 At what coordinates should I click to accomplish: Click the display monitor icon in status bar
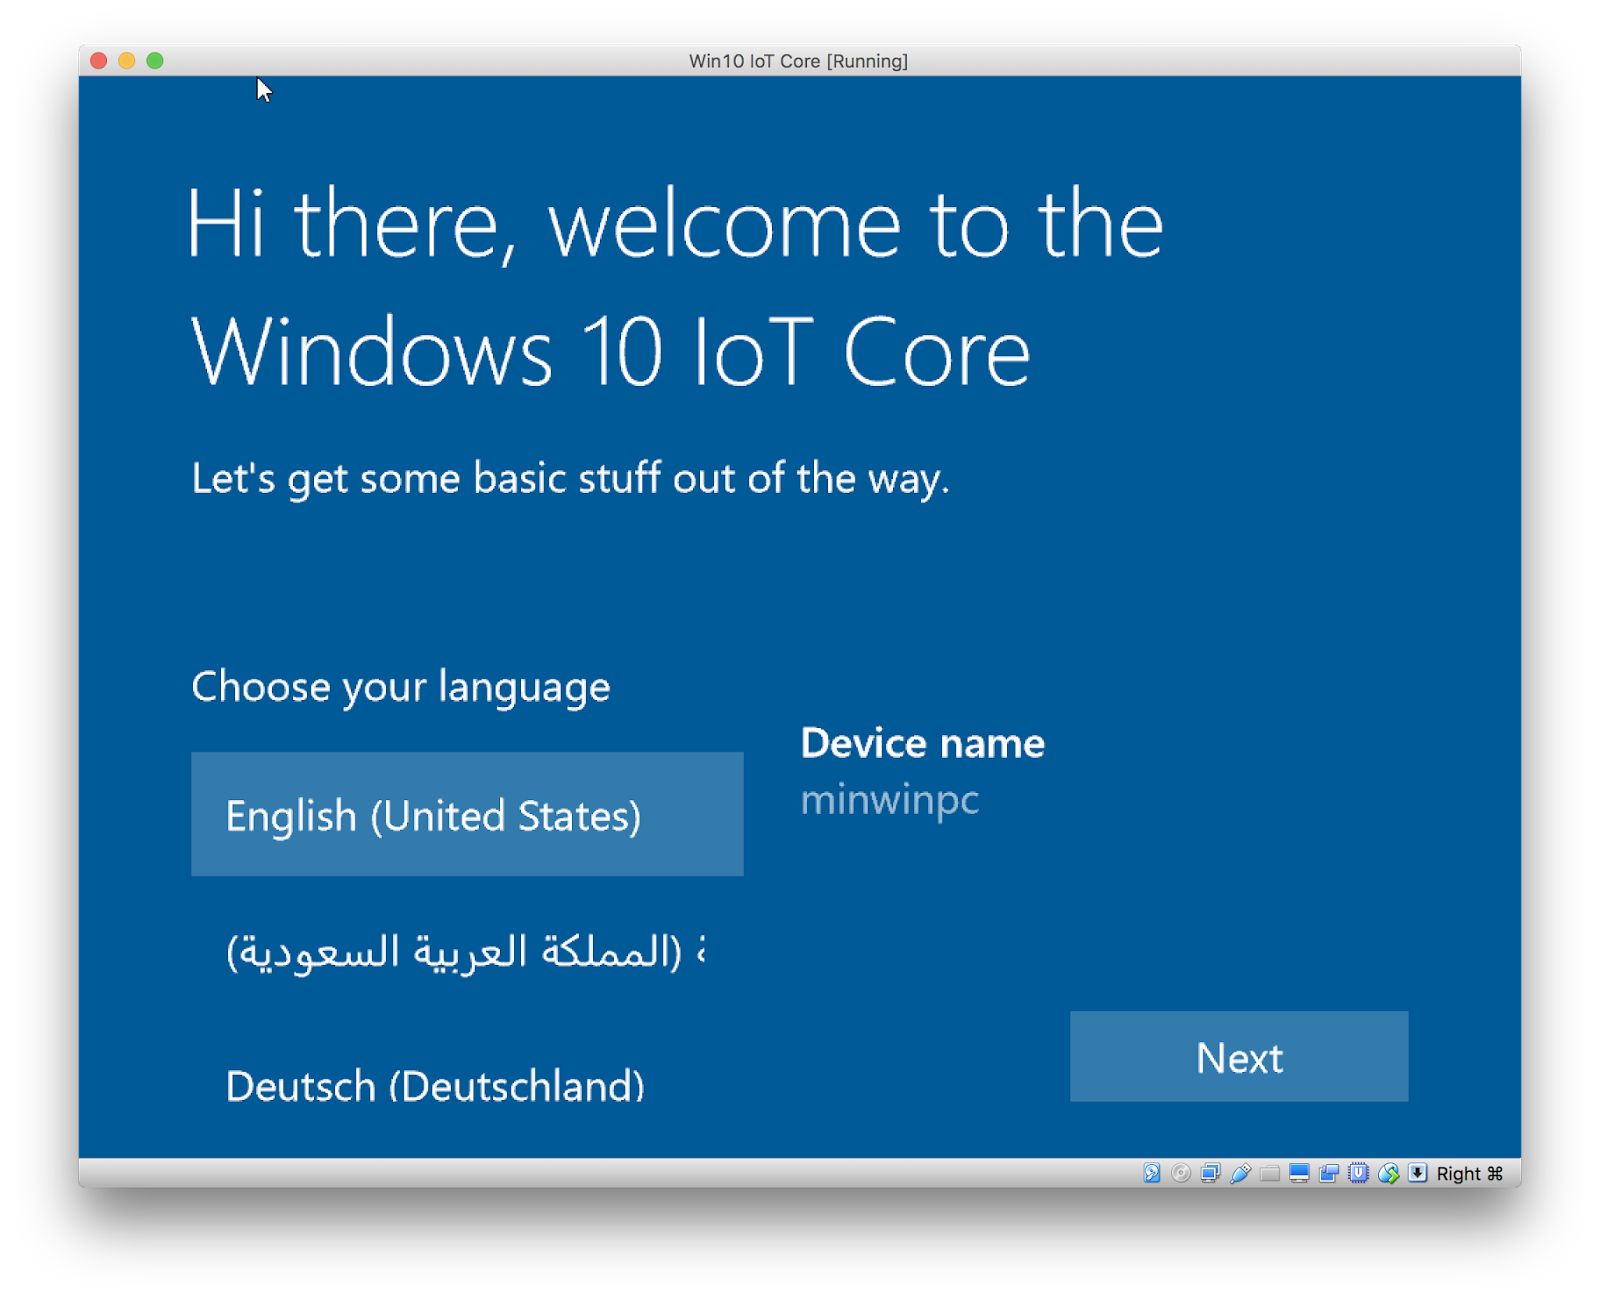pyautogui.click(x=1299, y=1173)
